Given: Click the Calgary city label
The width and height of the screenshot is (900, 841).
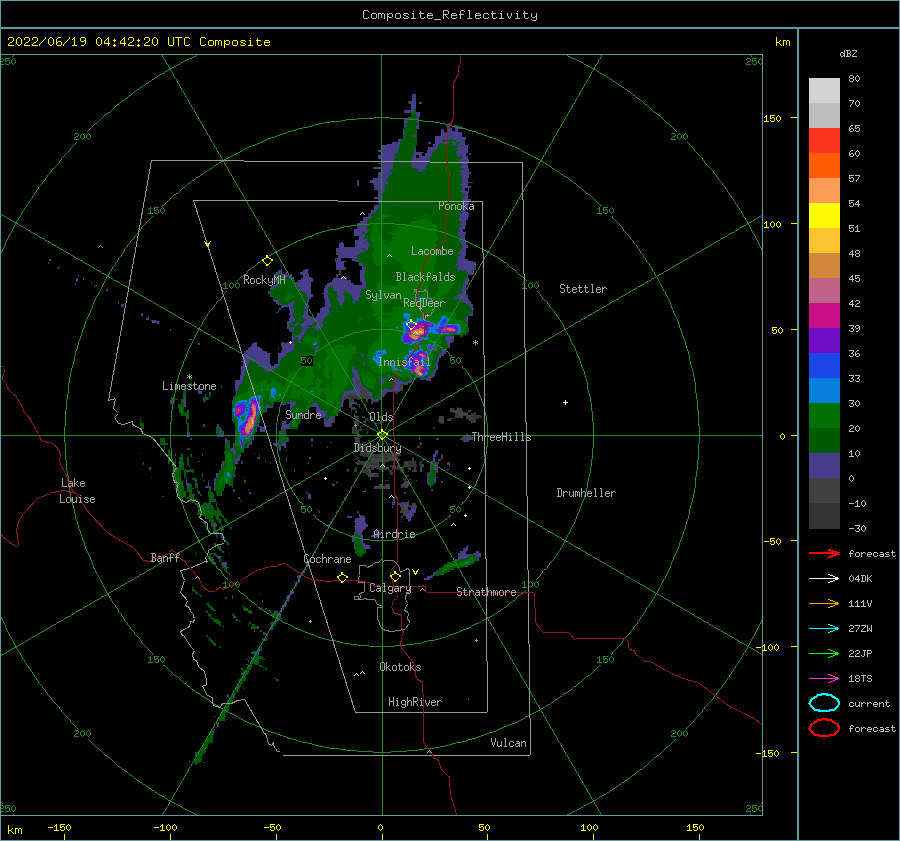Looking at the screenshot, I should (390, 588).
